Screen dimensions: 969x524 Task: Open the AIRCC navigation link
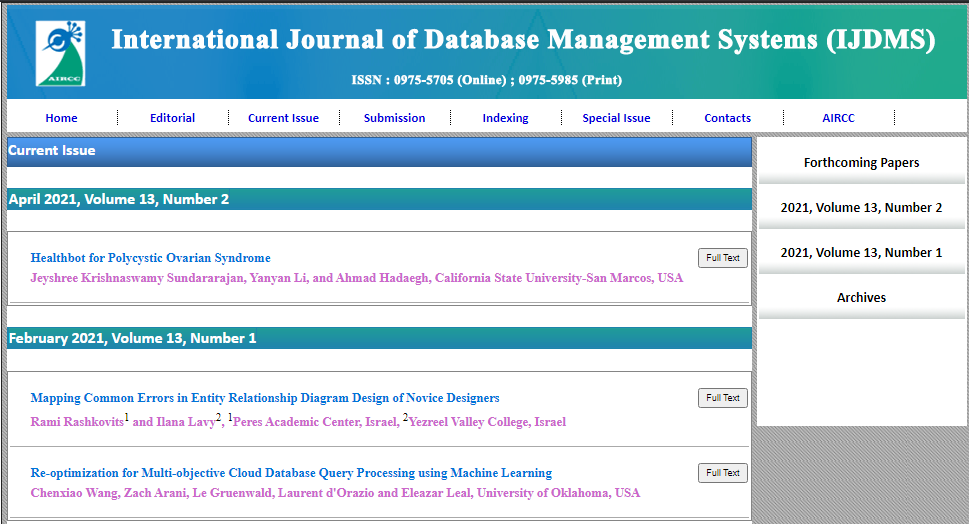tap(838, 118)
